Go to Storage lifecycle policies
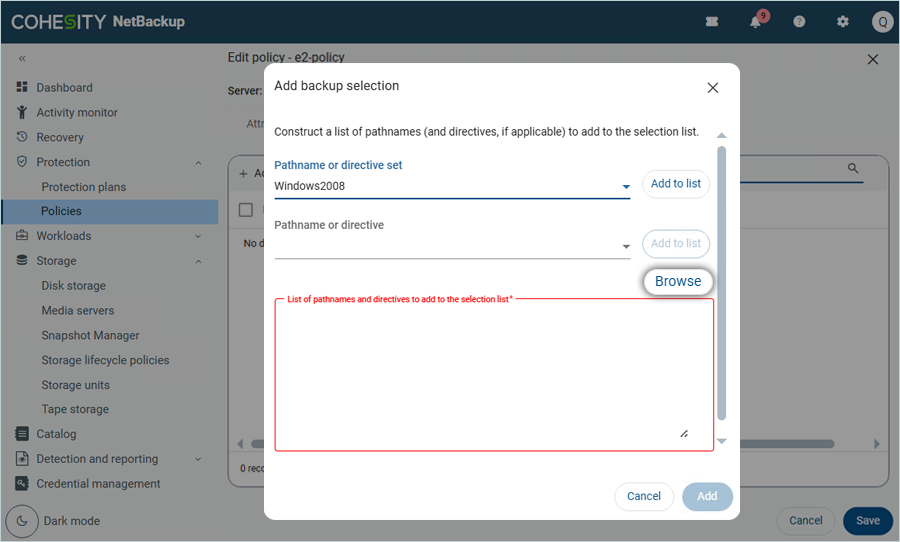The width and height of the screenshot is (900, 542). (x=105, y=360)
